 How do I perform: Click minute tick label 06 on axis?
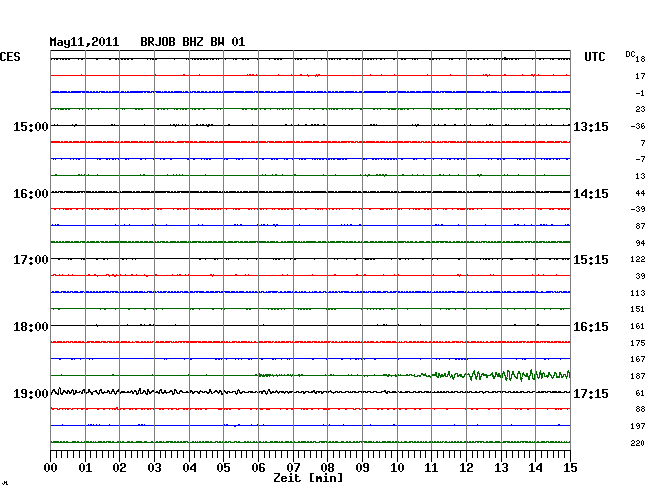click(x=258, y=467)
